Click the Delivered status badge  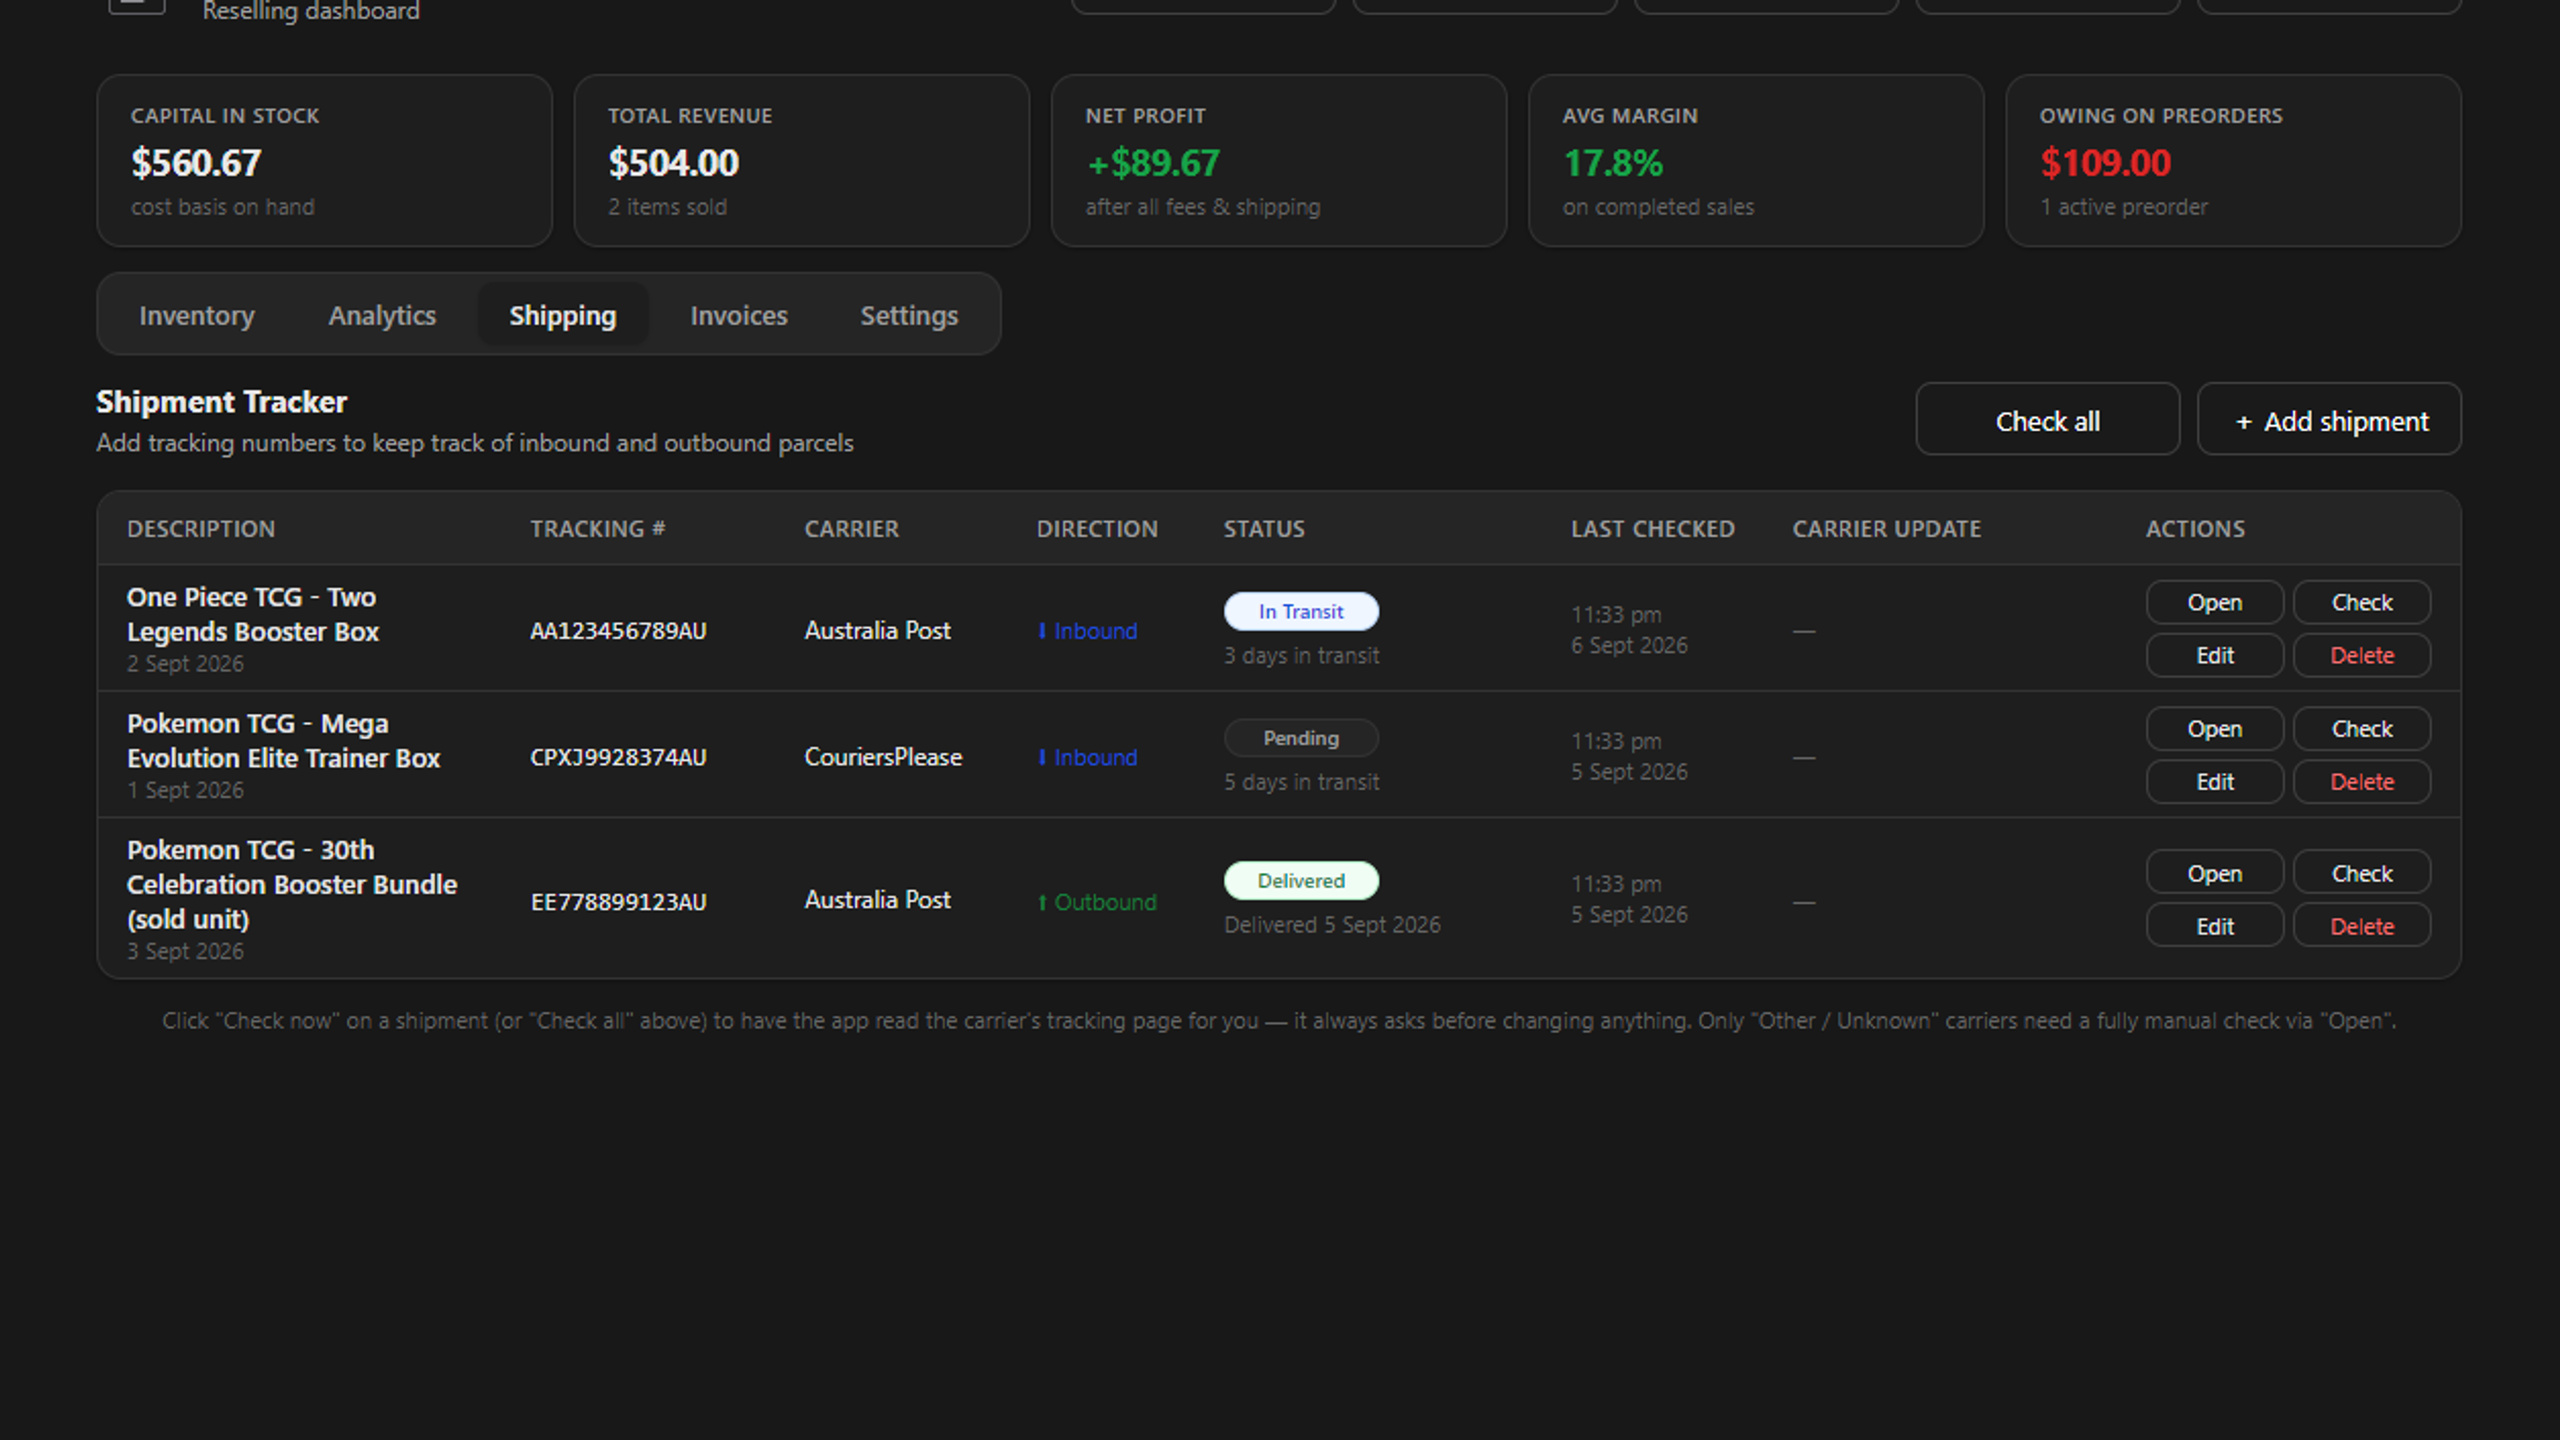pyautogui.click(x=1300, y=880)
